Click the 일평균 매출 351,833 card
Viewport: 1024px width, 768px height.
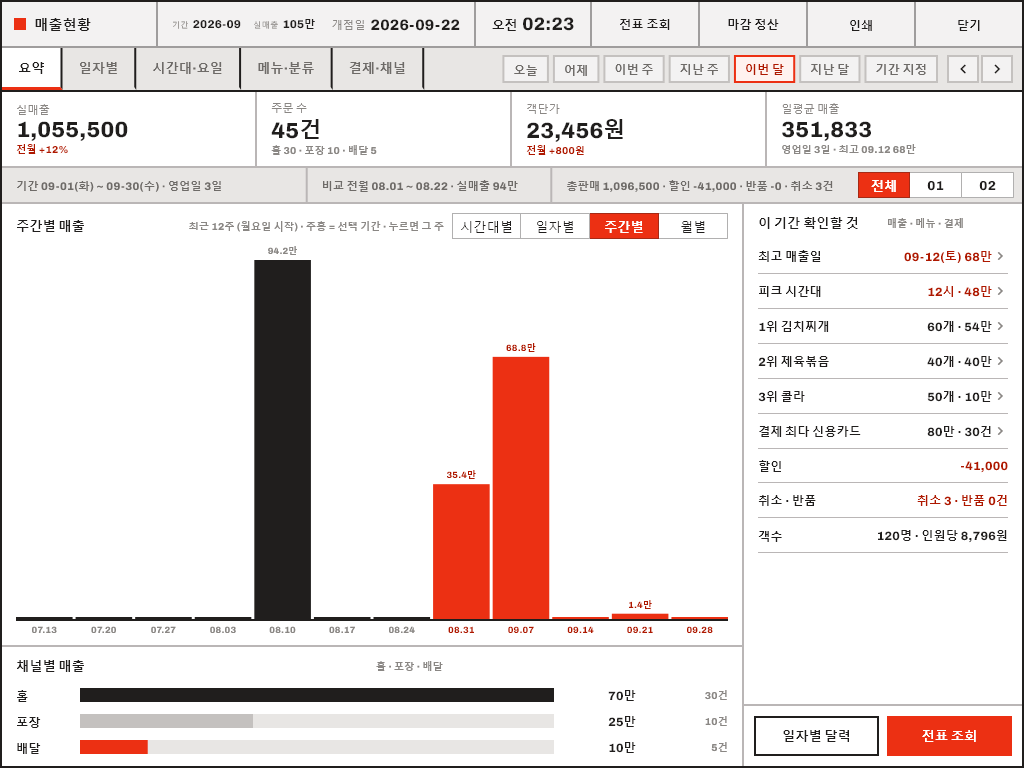tap(894, 129)
